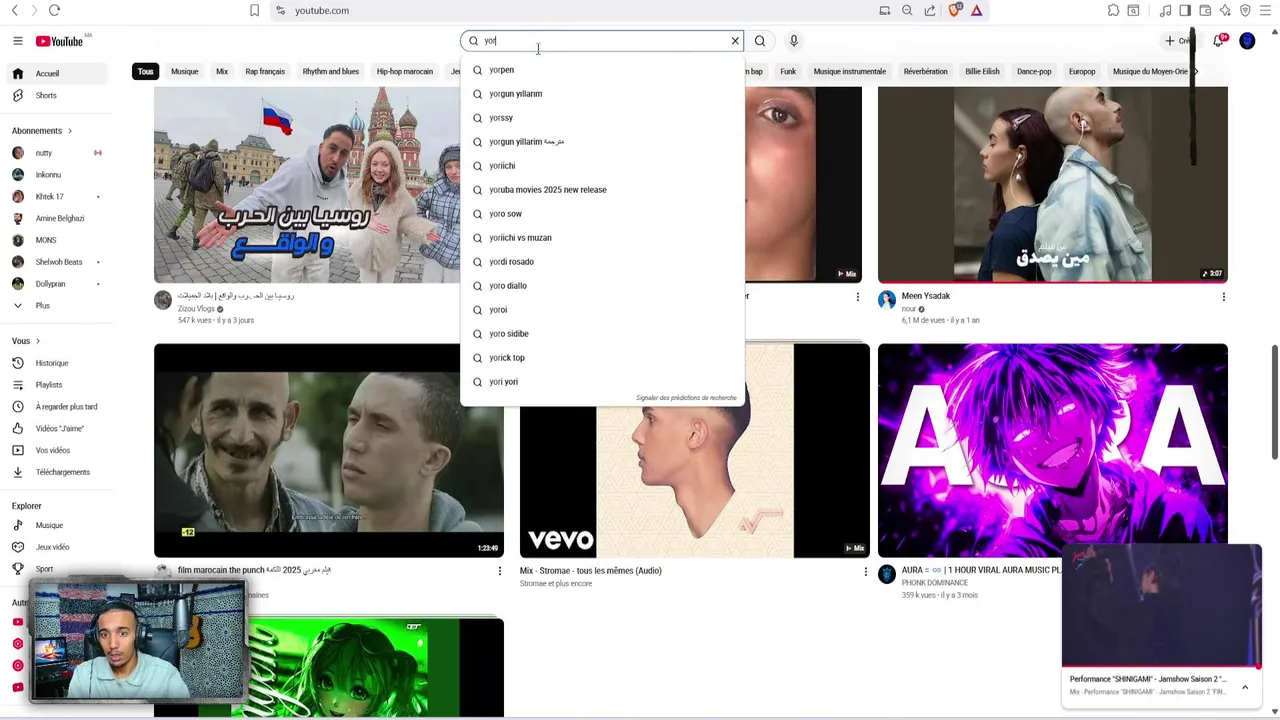This screenshot has width=1280, height=720.
Task: Open Brave Shields lion icon
Action: click(x=955, y=10)
